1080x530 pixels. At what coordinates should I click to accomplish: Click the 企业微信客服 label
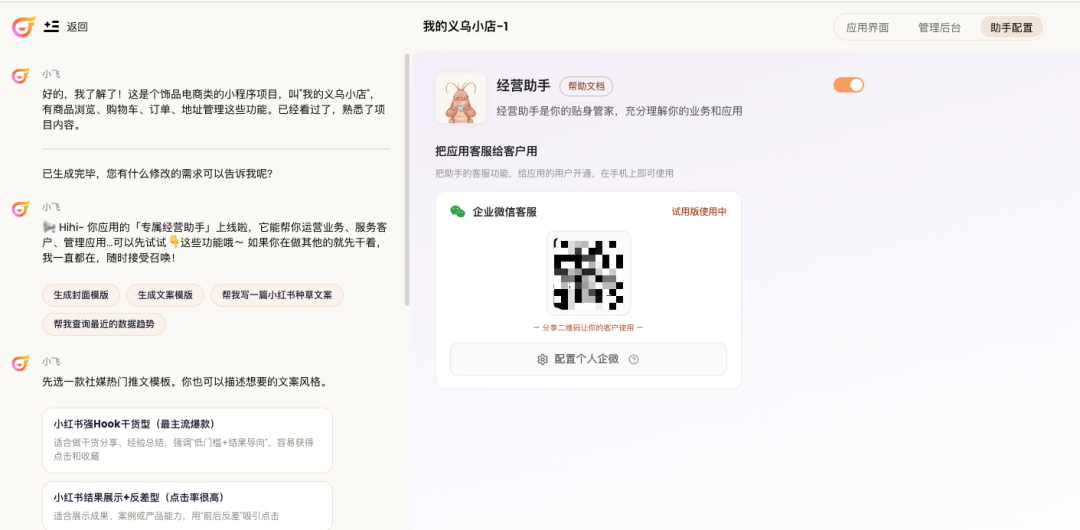point(505,212)
